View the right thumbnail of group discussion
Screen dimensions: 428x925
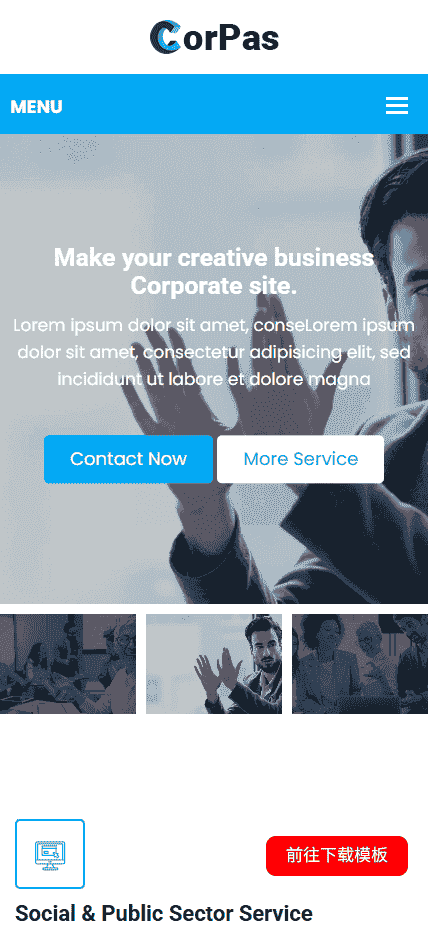(360, 664)
